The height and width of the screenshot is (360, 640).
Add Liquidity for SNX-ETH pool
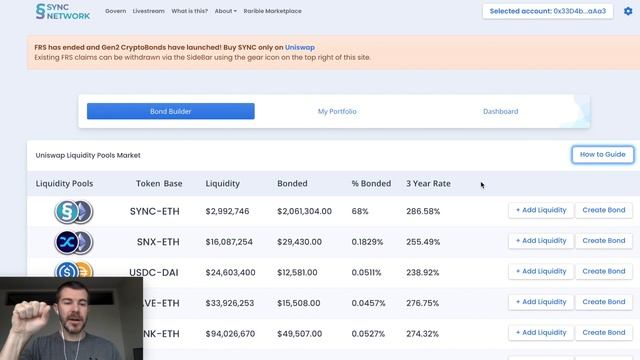(541, 241)
